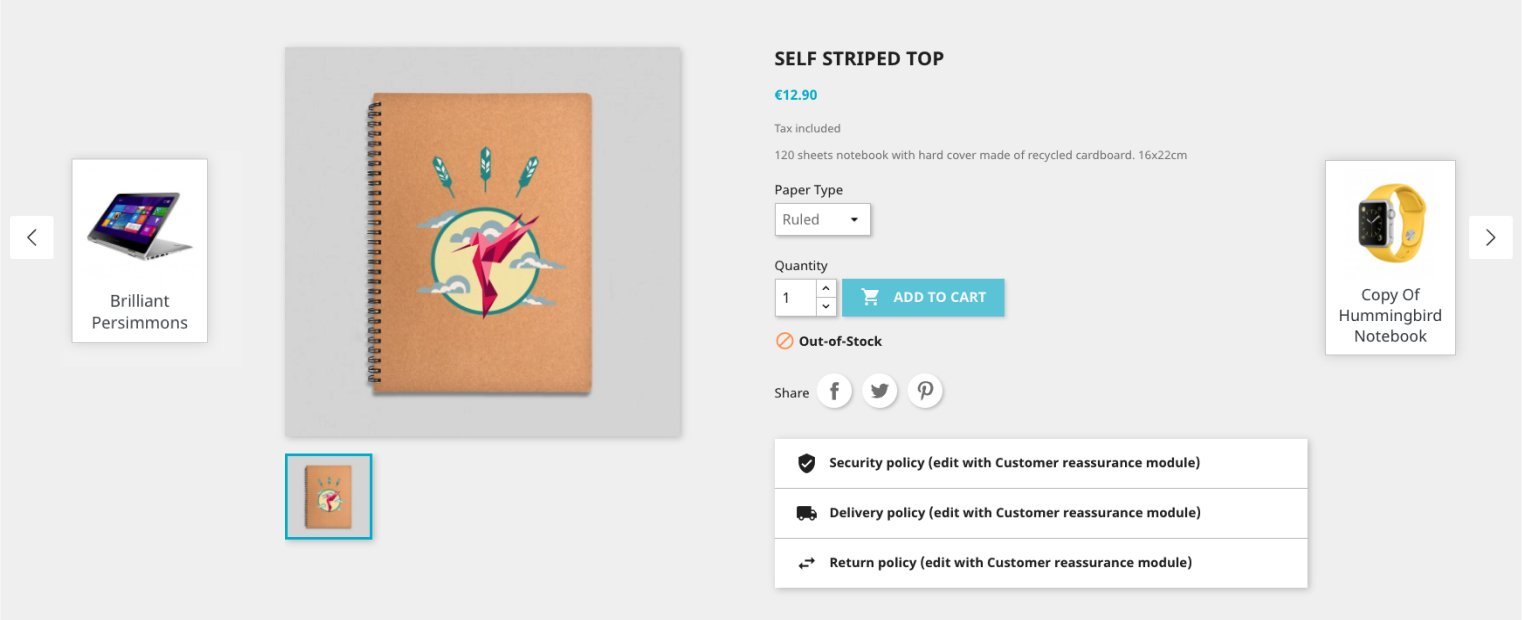Click the quantity input field

tap(795, 297)
